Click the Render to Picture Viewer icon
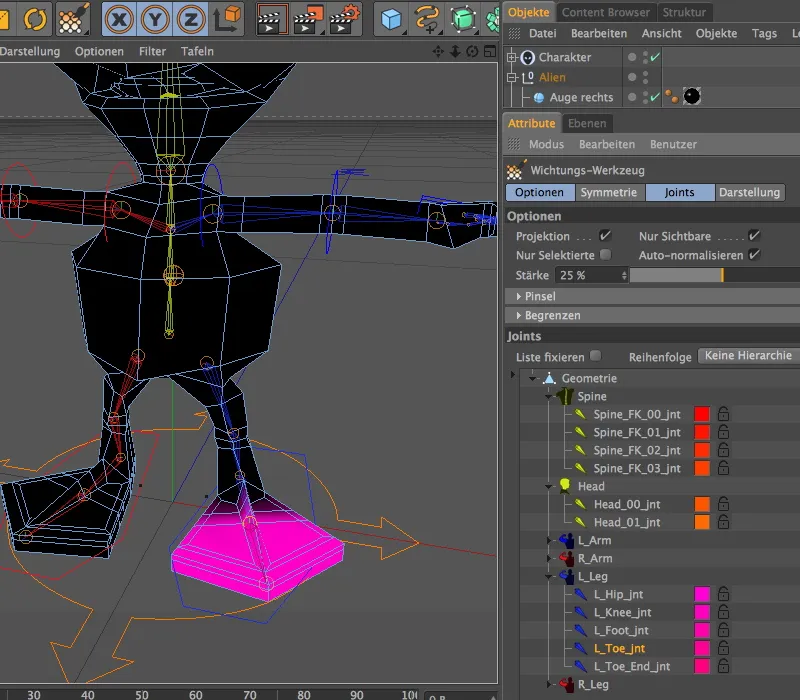 [x=306, y=18]
